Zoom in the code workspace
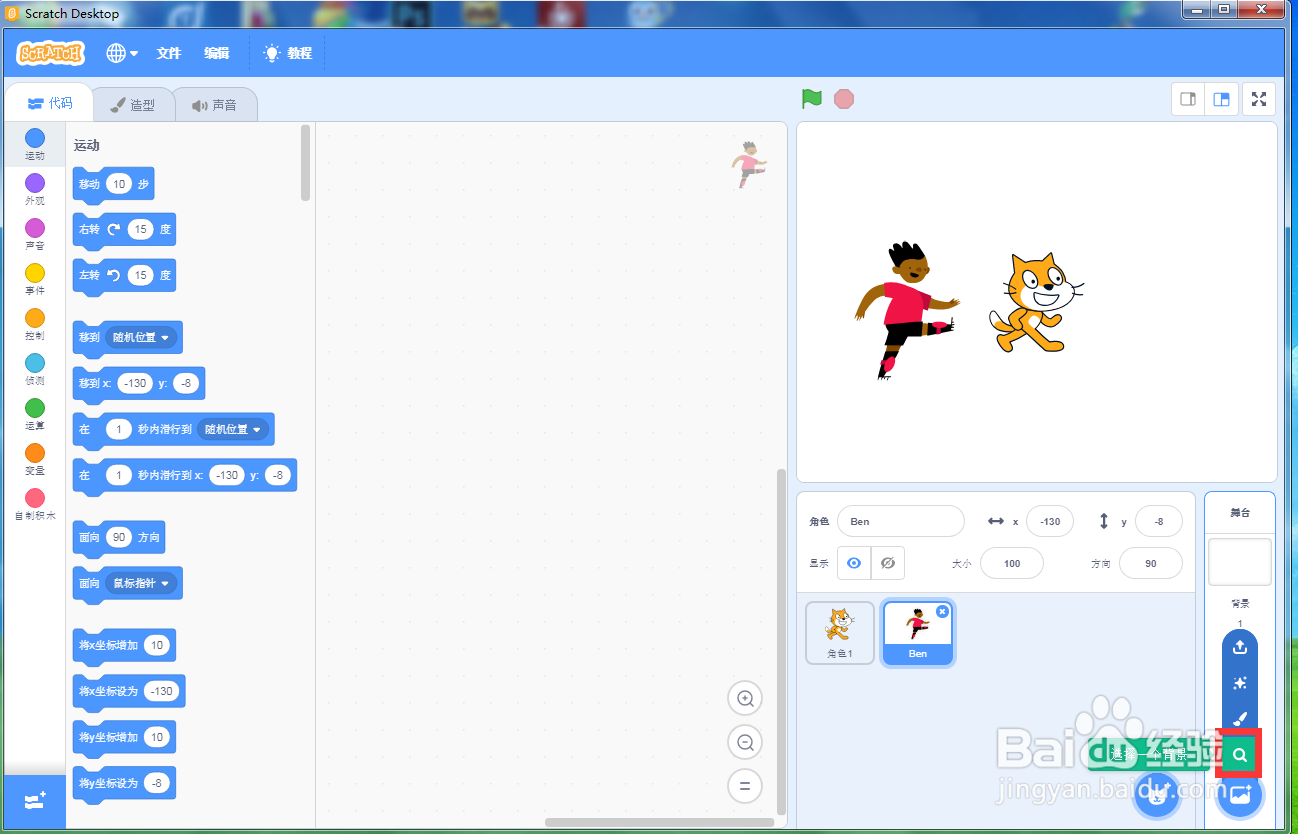This screenshot has height=834, width=1298. click(745, 698)
